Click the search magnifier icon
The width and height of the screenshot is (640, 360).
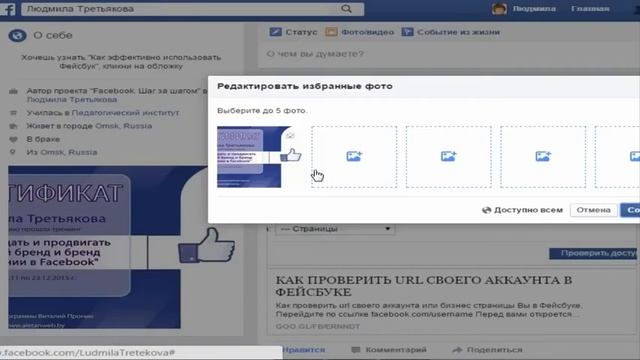pos(346,9)
